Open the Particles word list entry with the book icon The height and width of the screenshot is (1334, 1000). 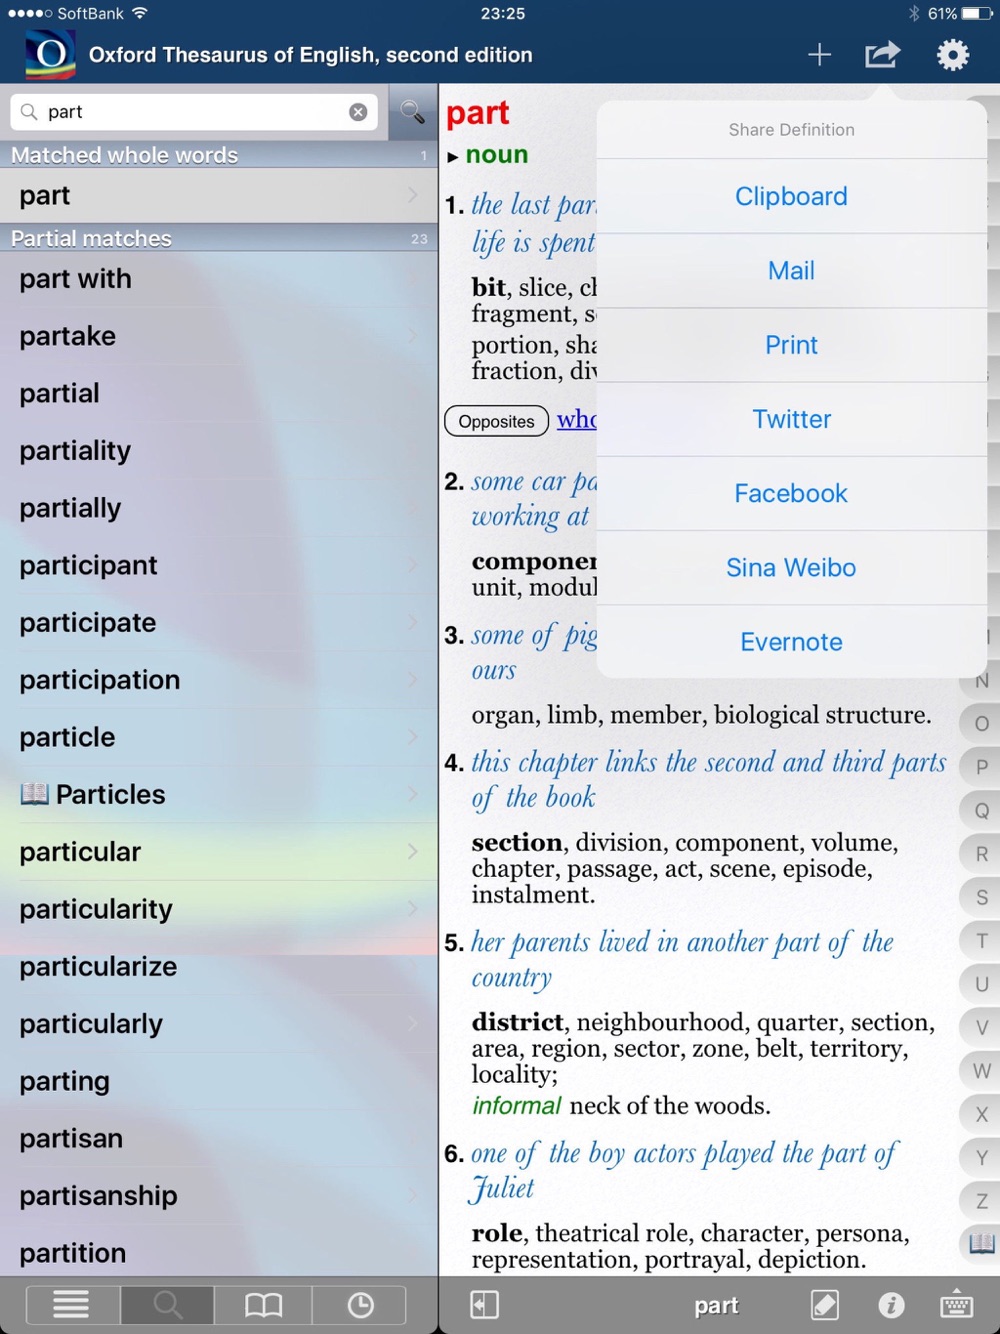218,795
